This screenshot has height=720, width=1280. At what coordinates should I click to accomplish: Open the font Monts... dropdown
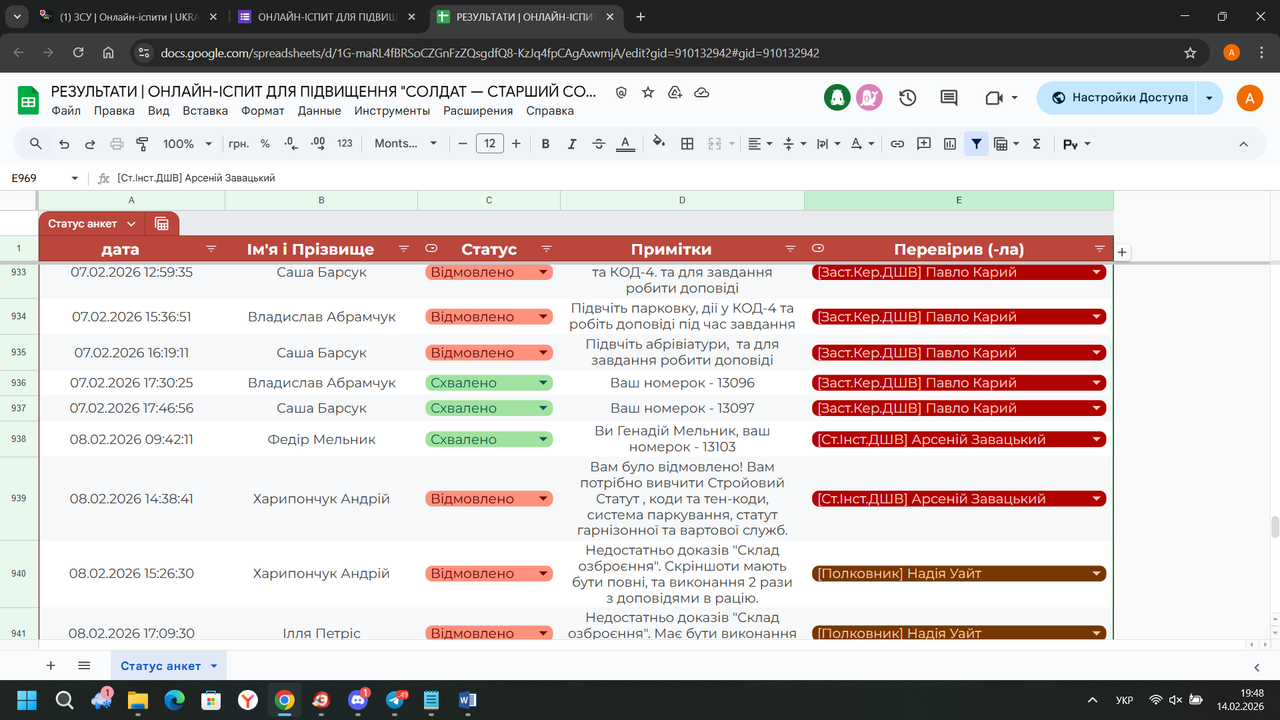pyautogui.click(x=406, y=144)
